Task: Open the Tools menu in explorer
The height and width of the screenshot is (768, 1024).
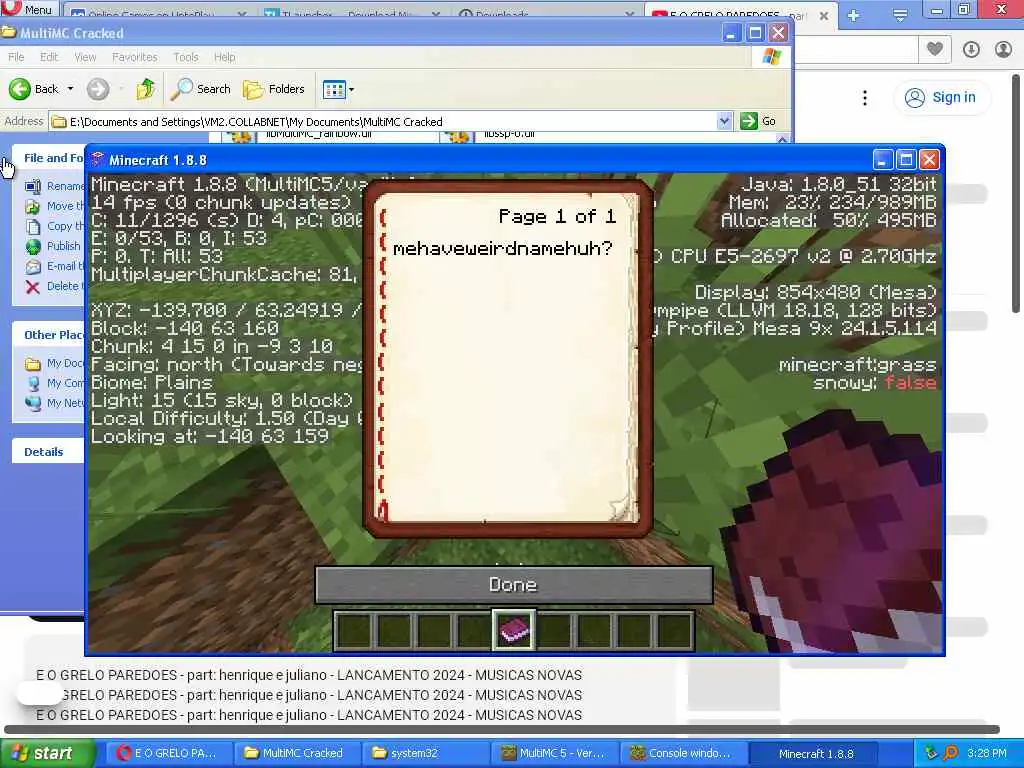Action: click(185, 57)
